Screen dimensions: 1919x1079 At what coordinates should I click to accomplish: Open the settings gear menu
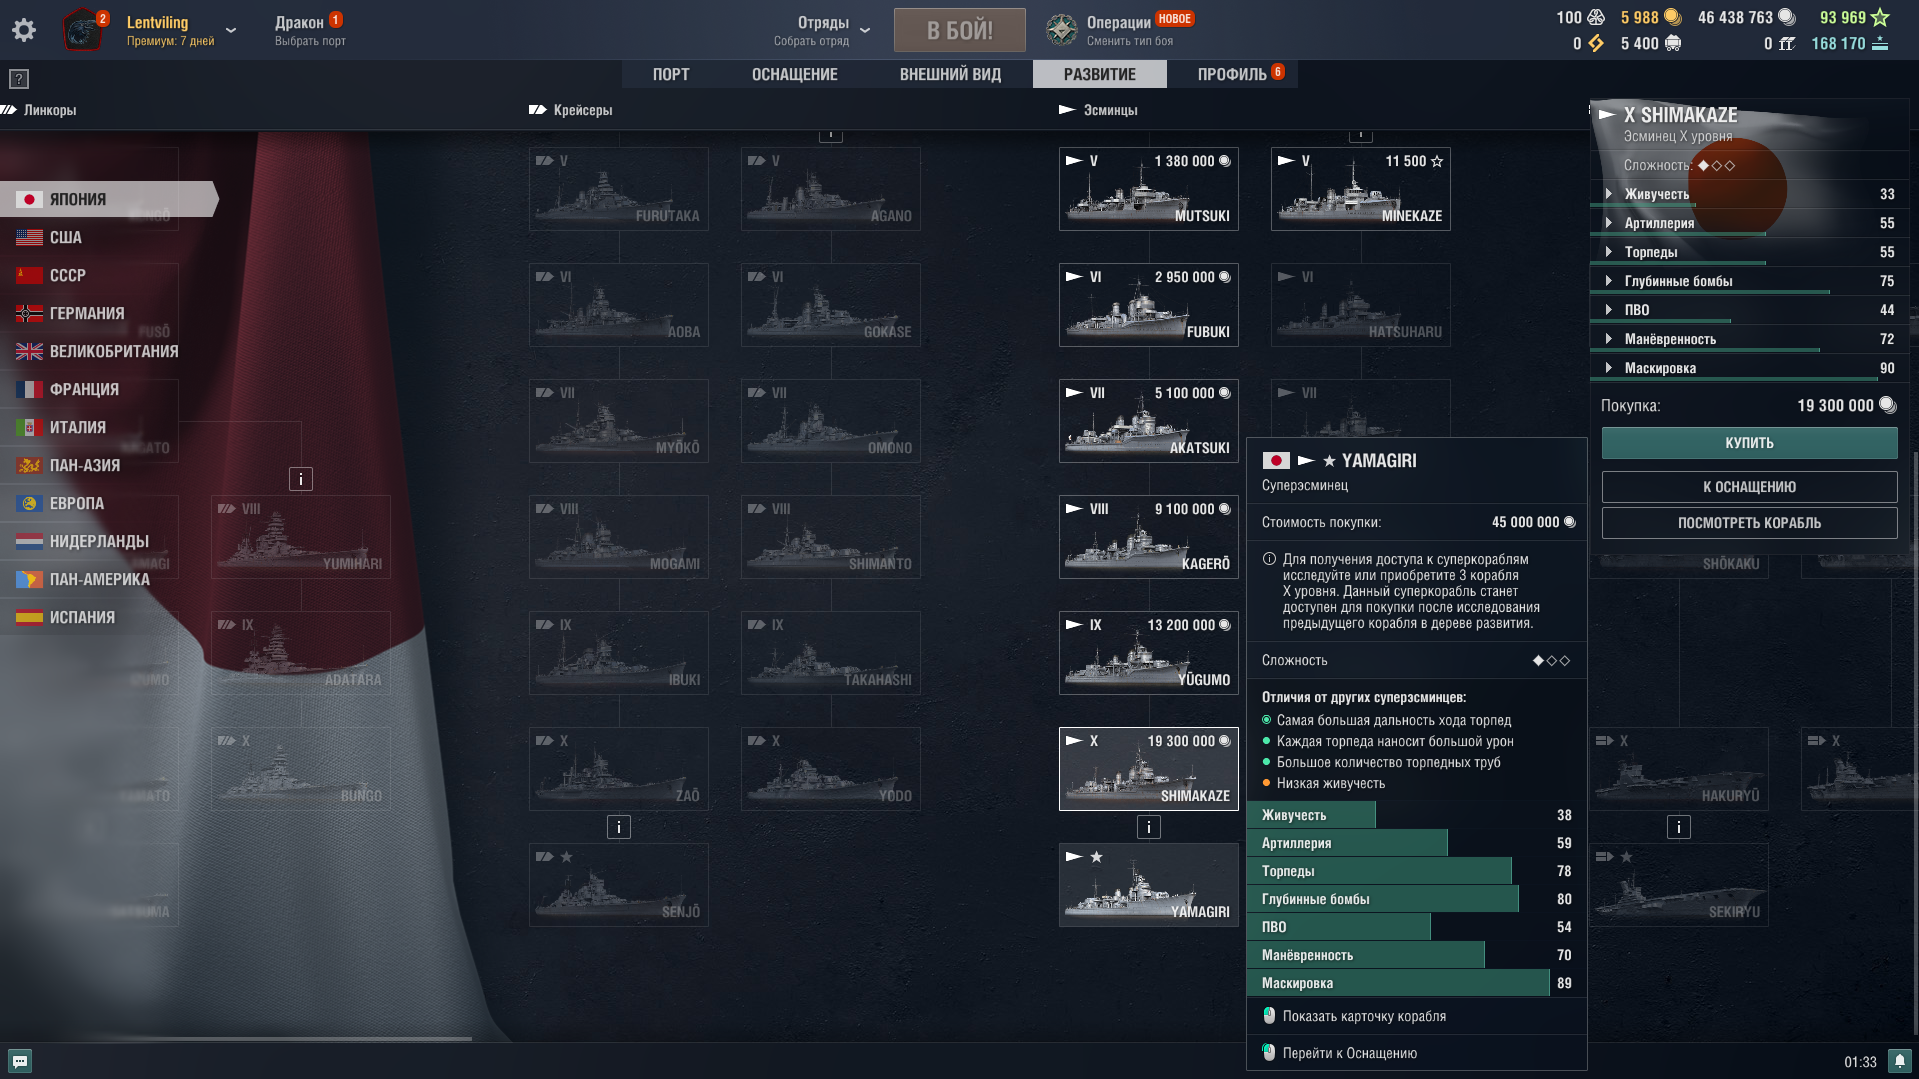(x=24, y=30)
